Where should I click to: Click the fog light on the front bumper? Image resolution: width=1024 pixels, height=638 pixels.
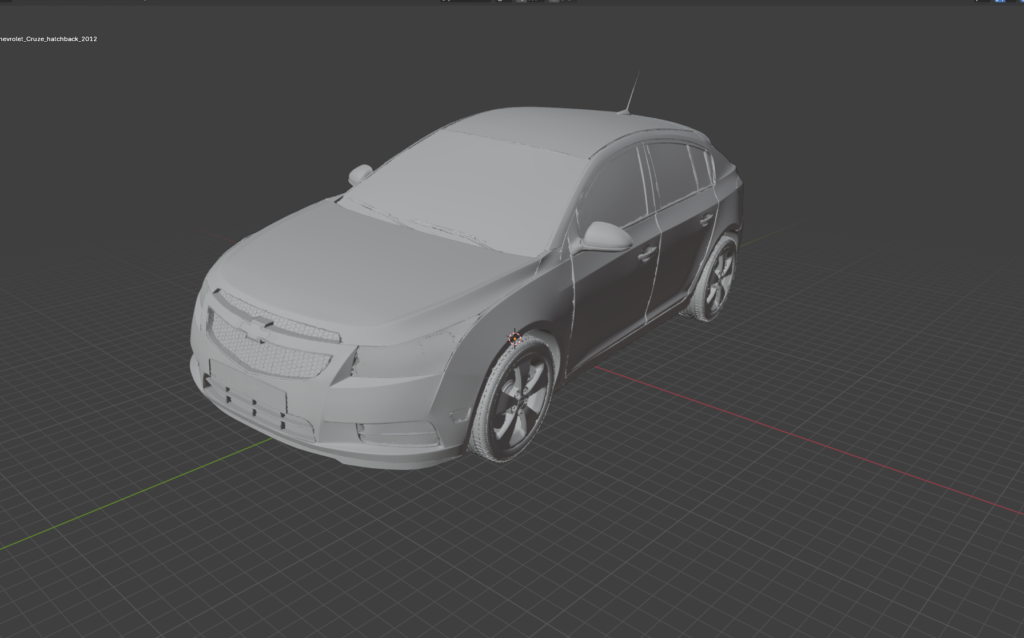(397, 433)
